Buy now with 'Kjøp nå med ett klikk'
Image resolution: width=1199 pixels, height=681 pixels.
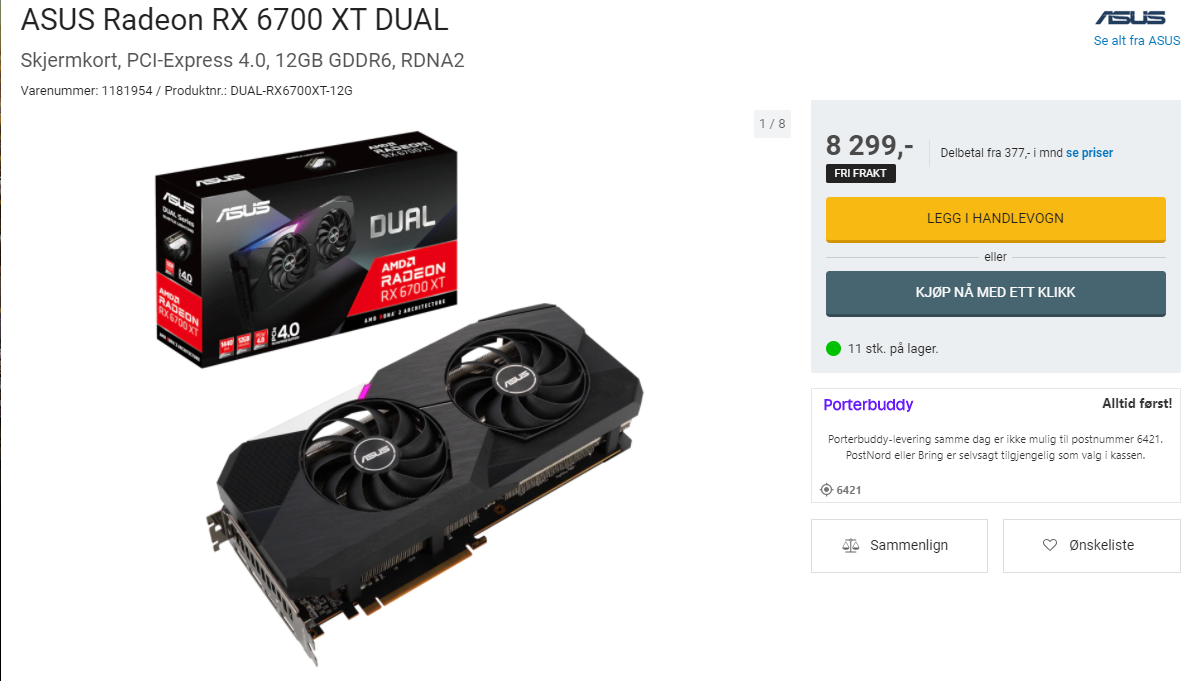(x=996, y=293)
